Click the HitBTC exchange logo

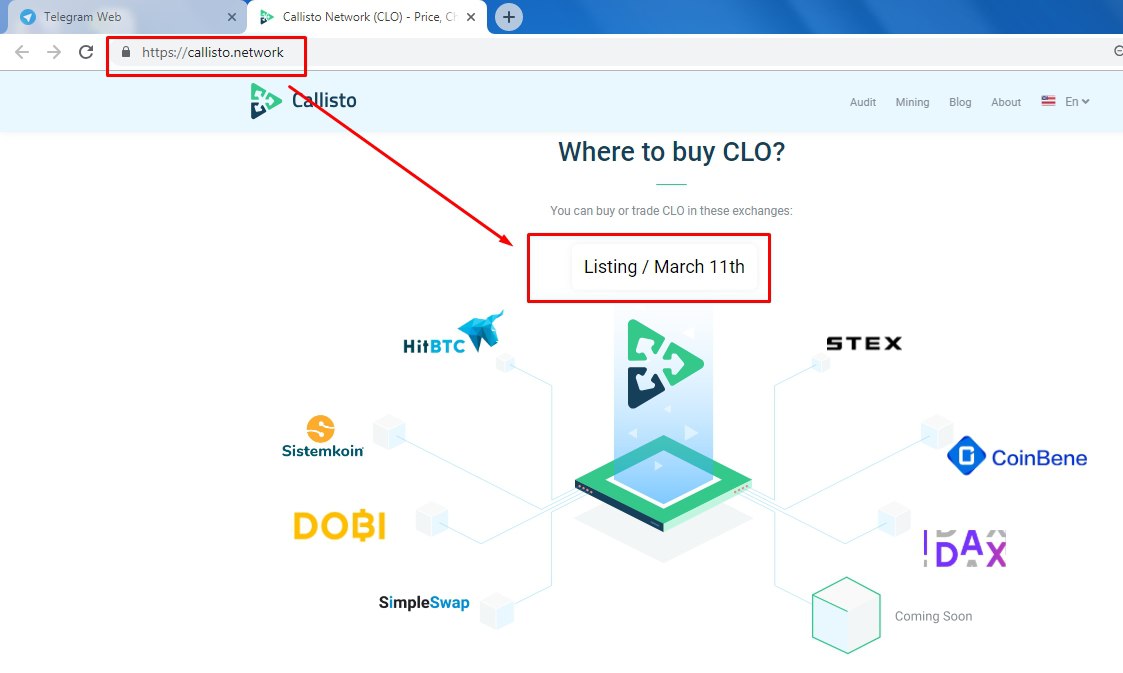click(x=453, y=334)
